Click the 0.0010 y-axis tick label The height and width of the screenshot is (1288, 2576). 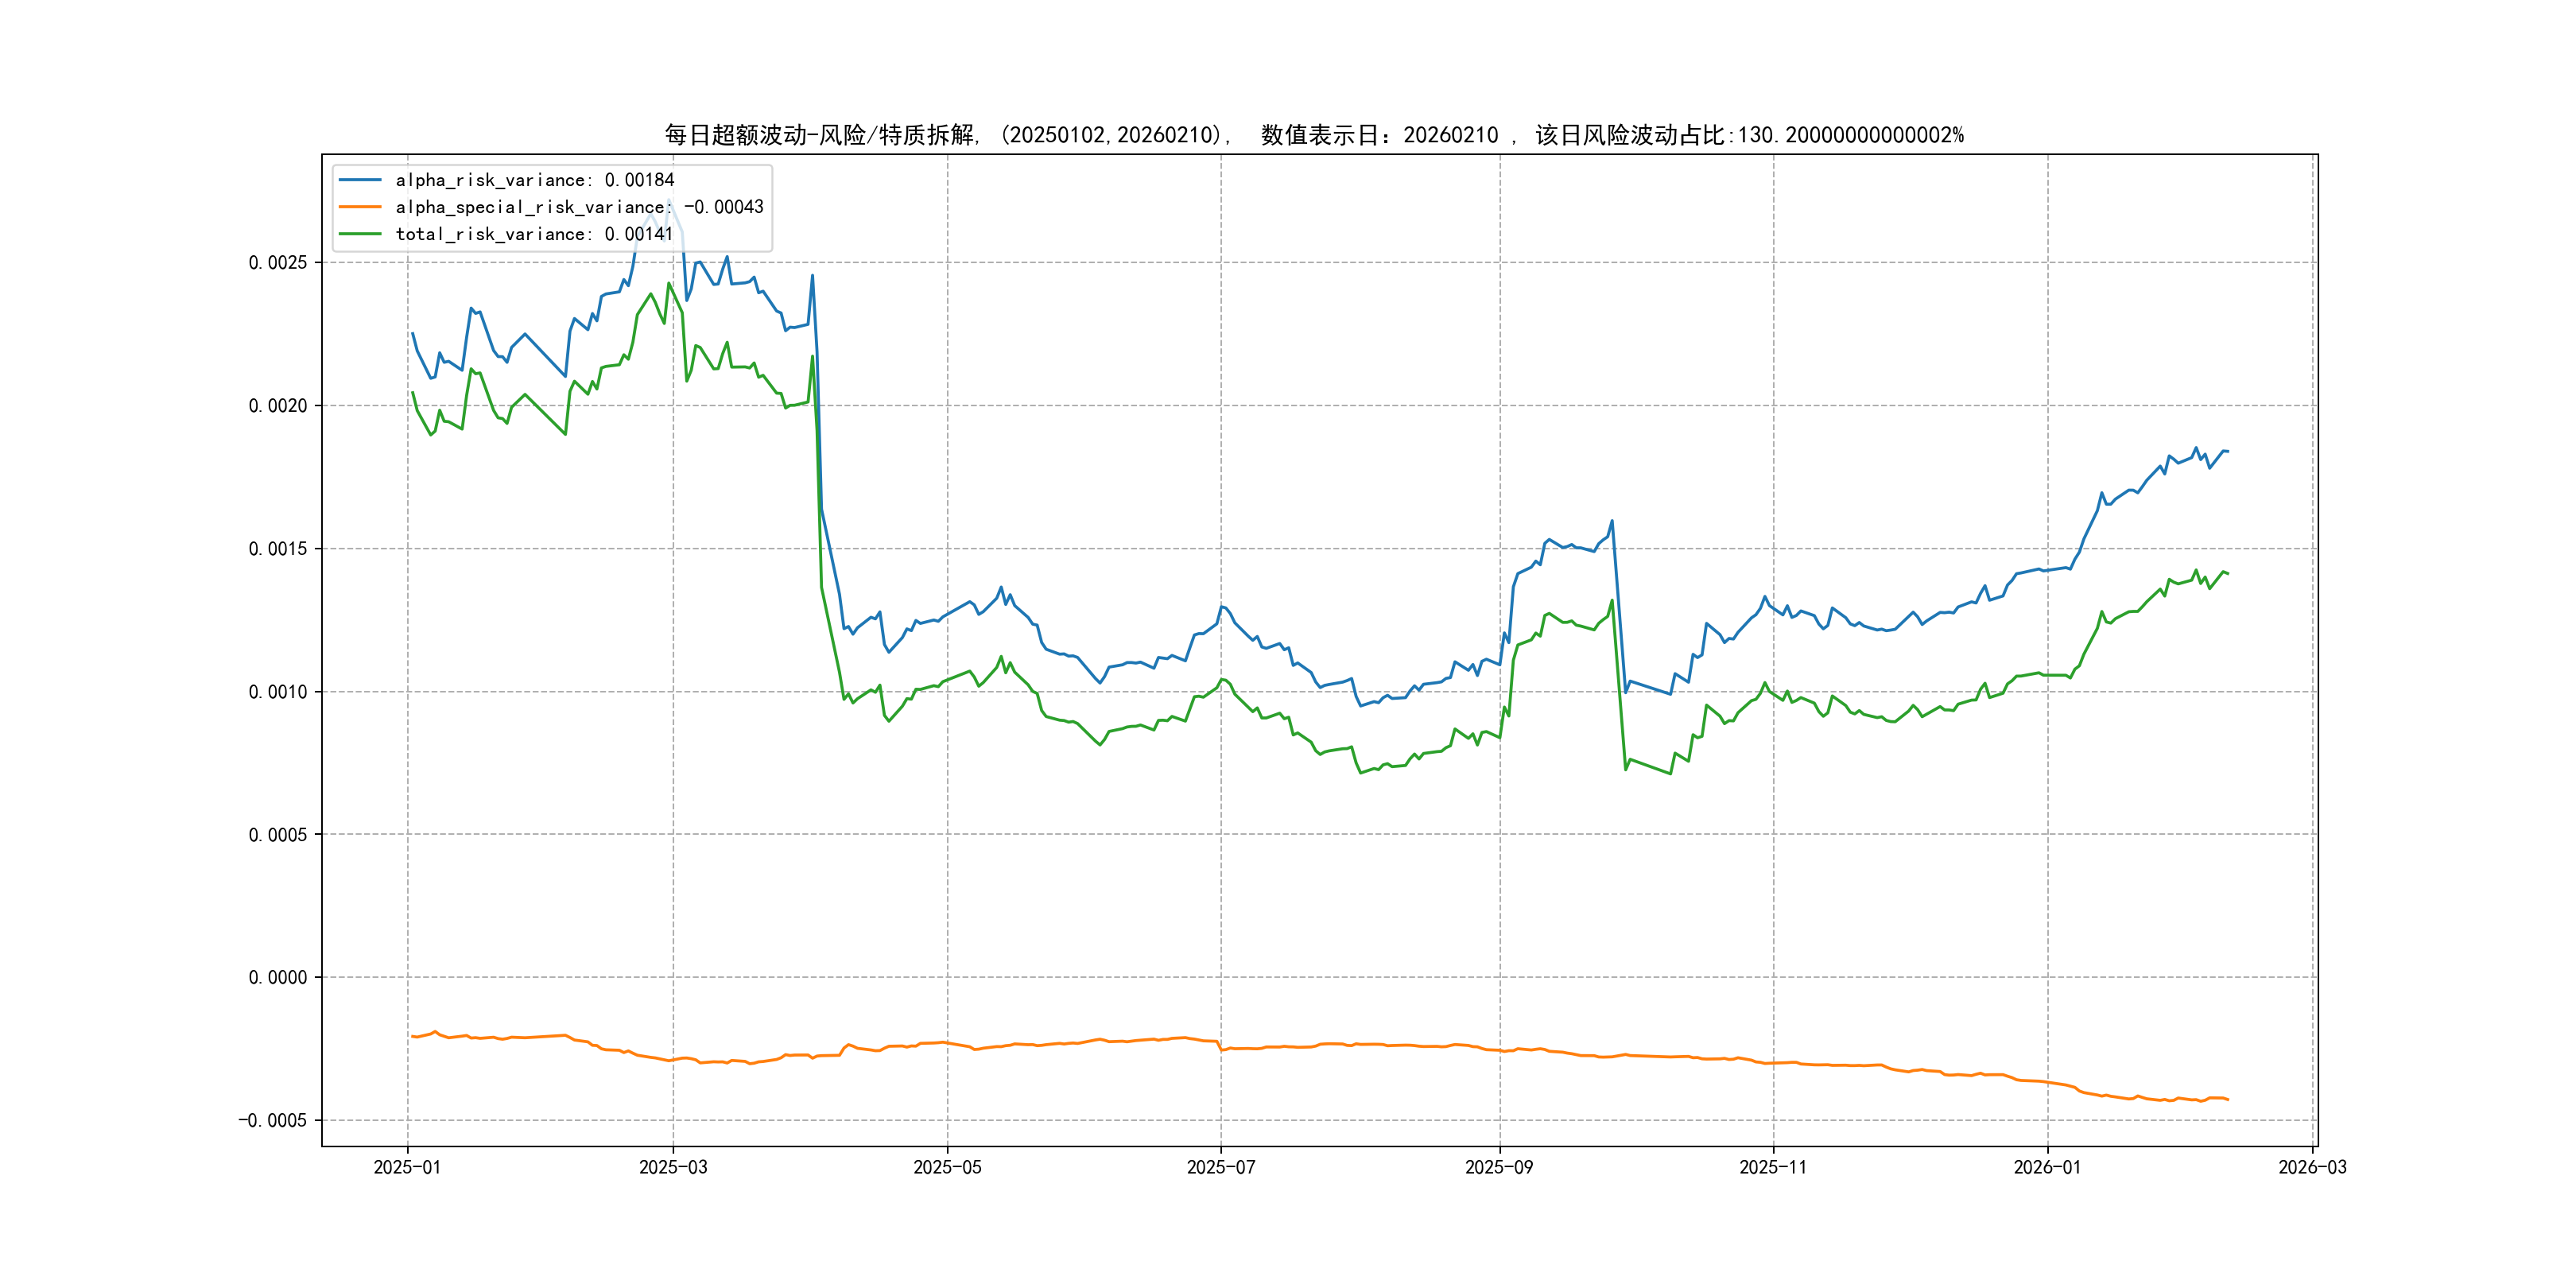(x=278, y=692)
